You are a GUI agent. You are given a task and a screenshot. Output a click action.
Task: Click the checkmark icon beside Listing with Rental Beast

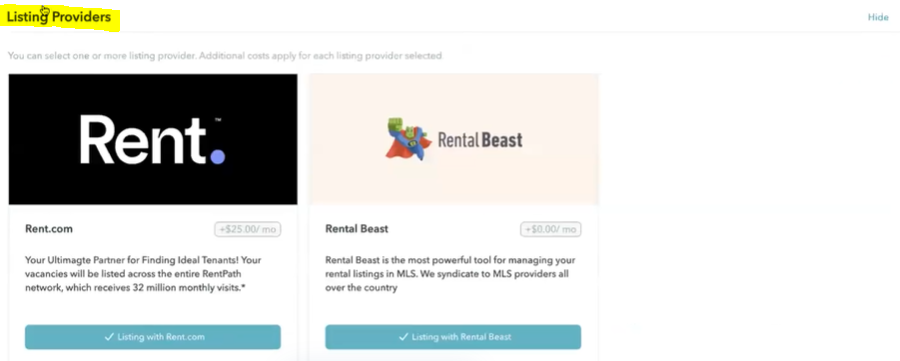[x=404, y=337]
